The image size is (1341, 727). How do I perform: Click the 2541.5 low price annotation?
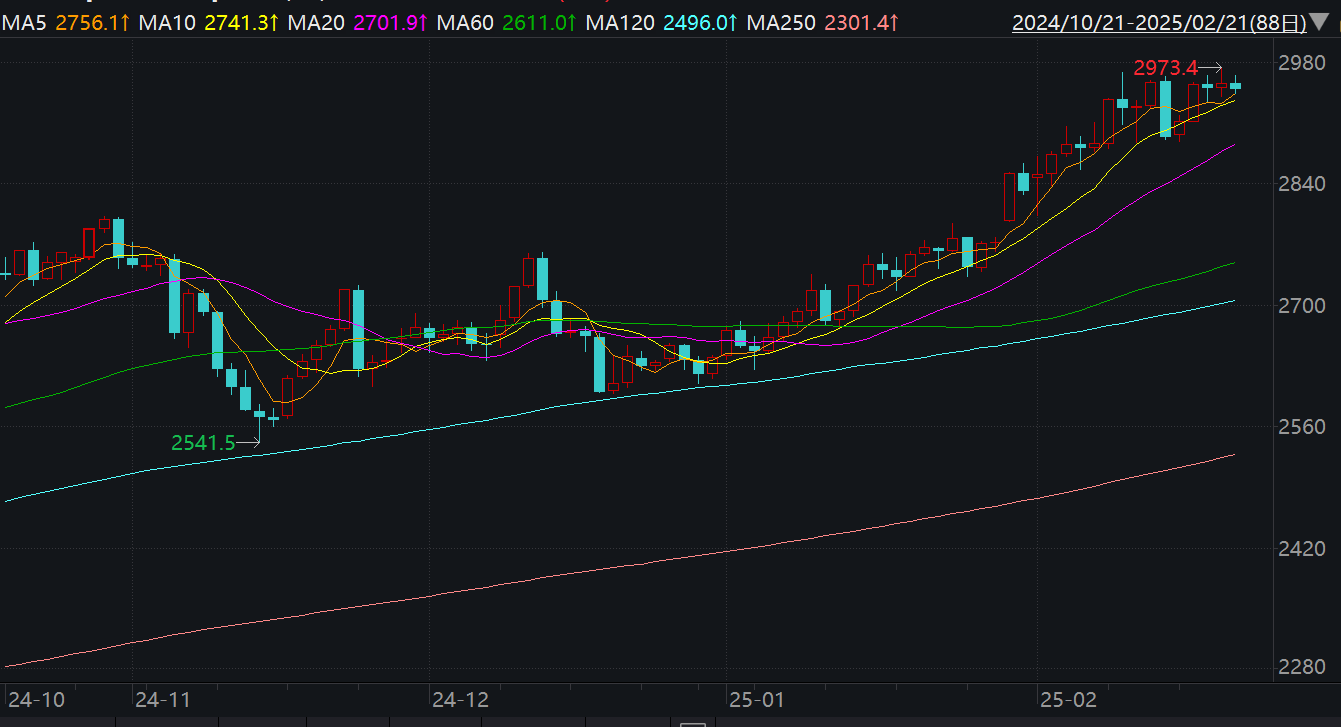(x=203, y=442)
